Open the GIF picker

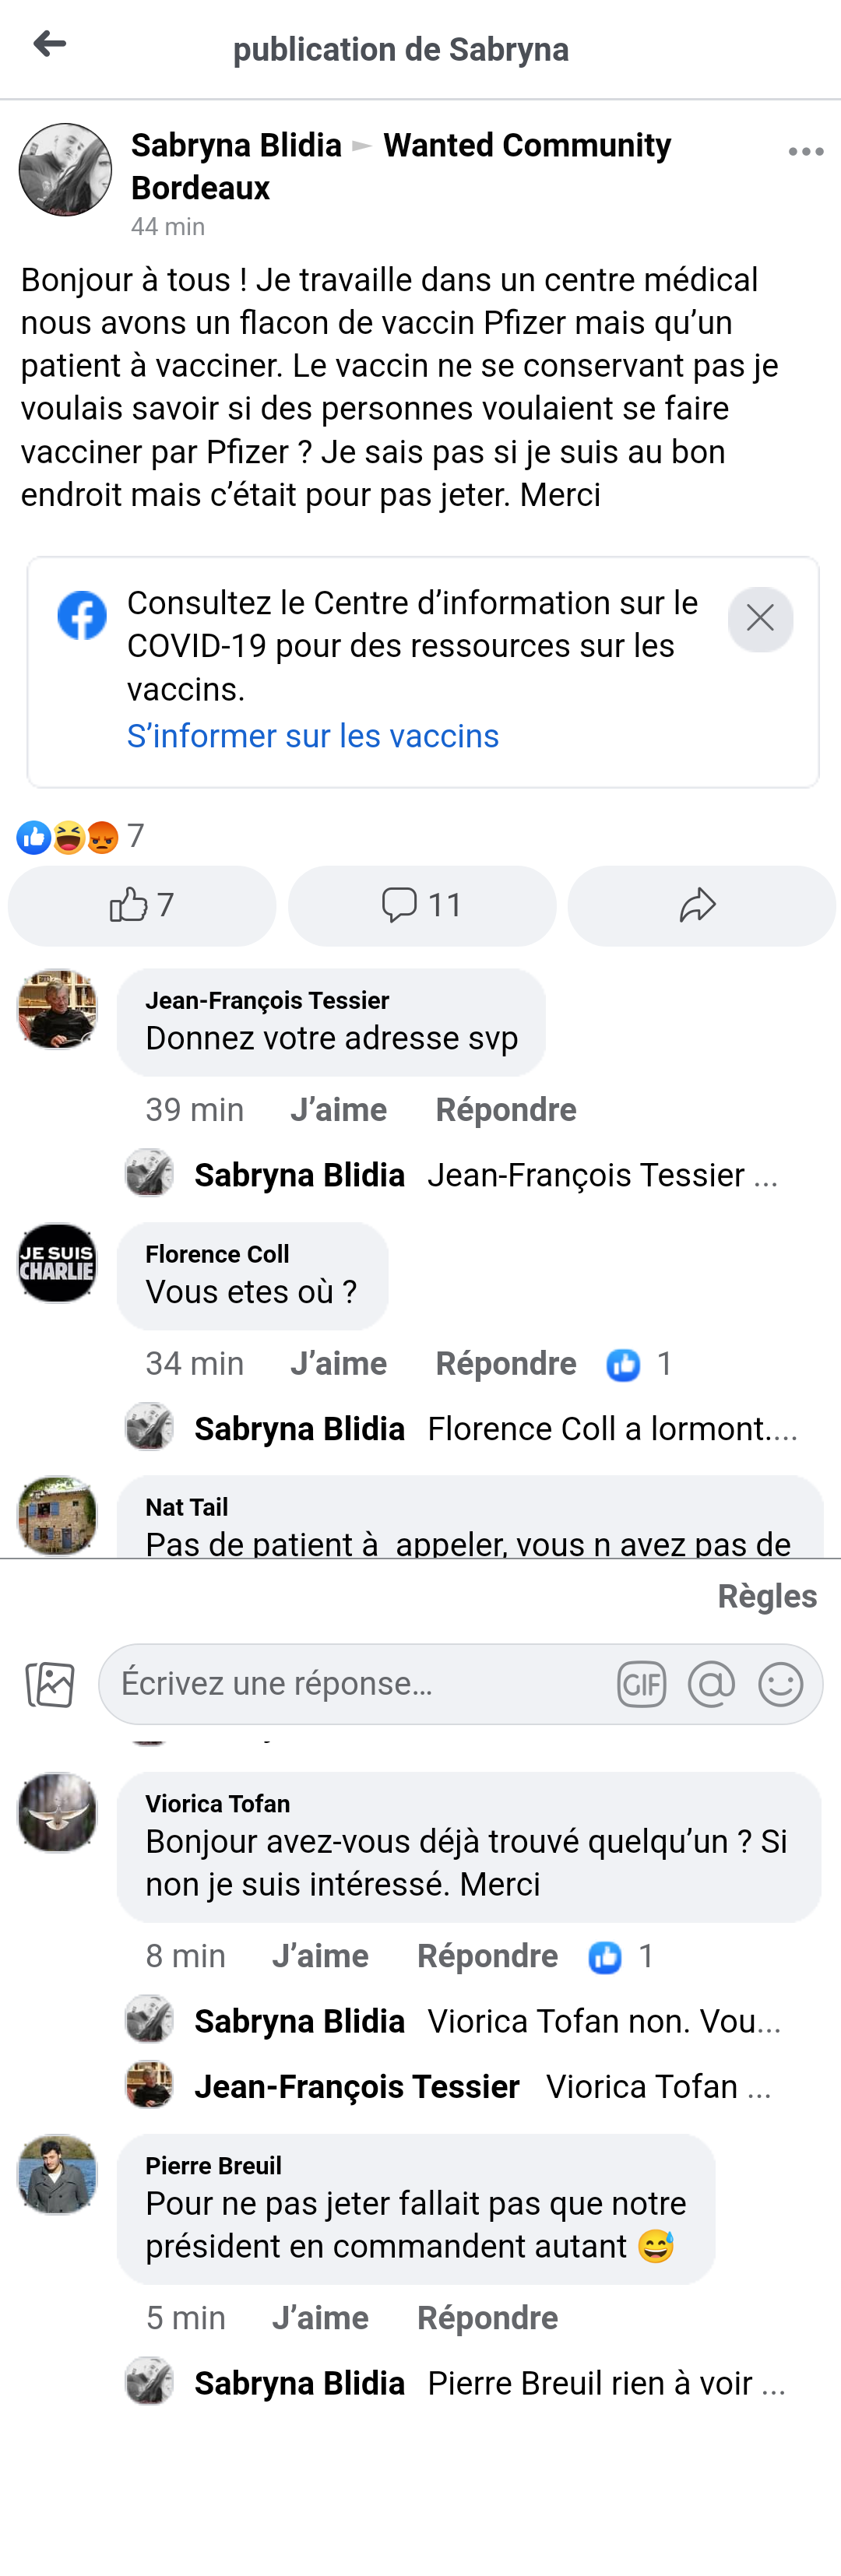641,1685
